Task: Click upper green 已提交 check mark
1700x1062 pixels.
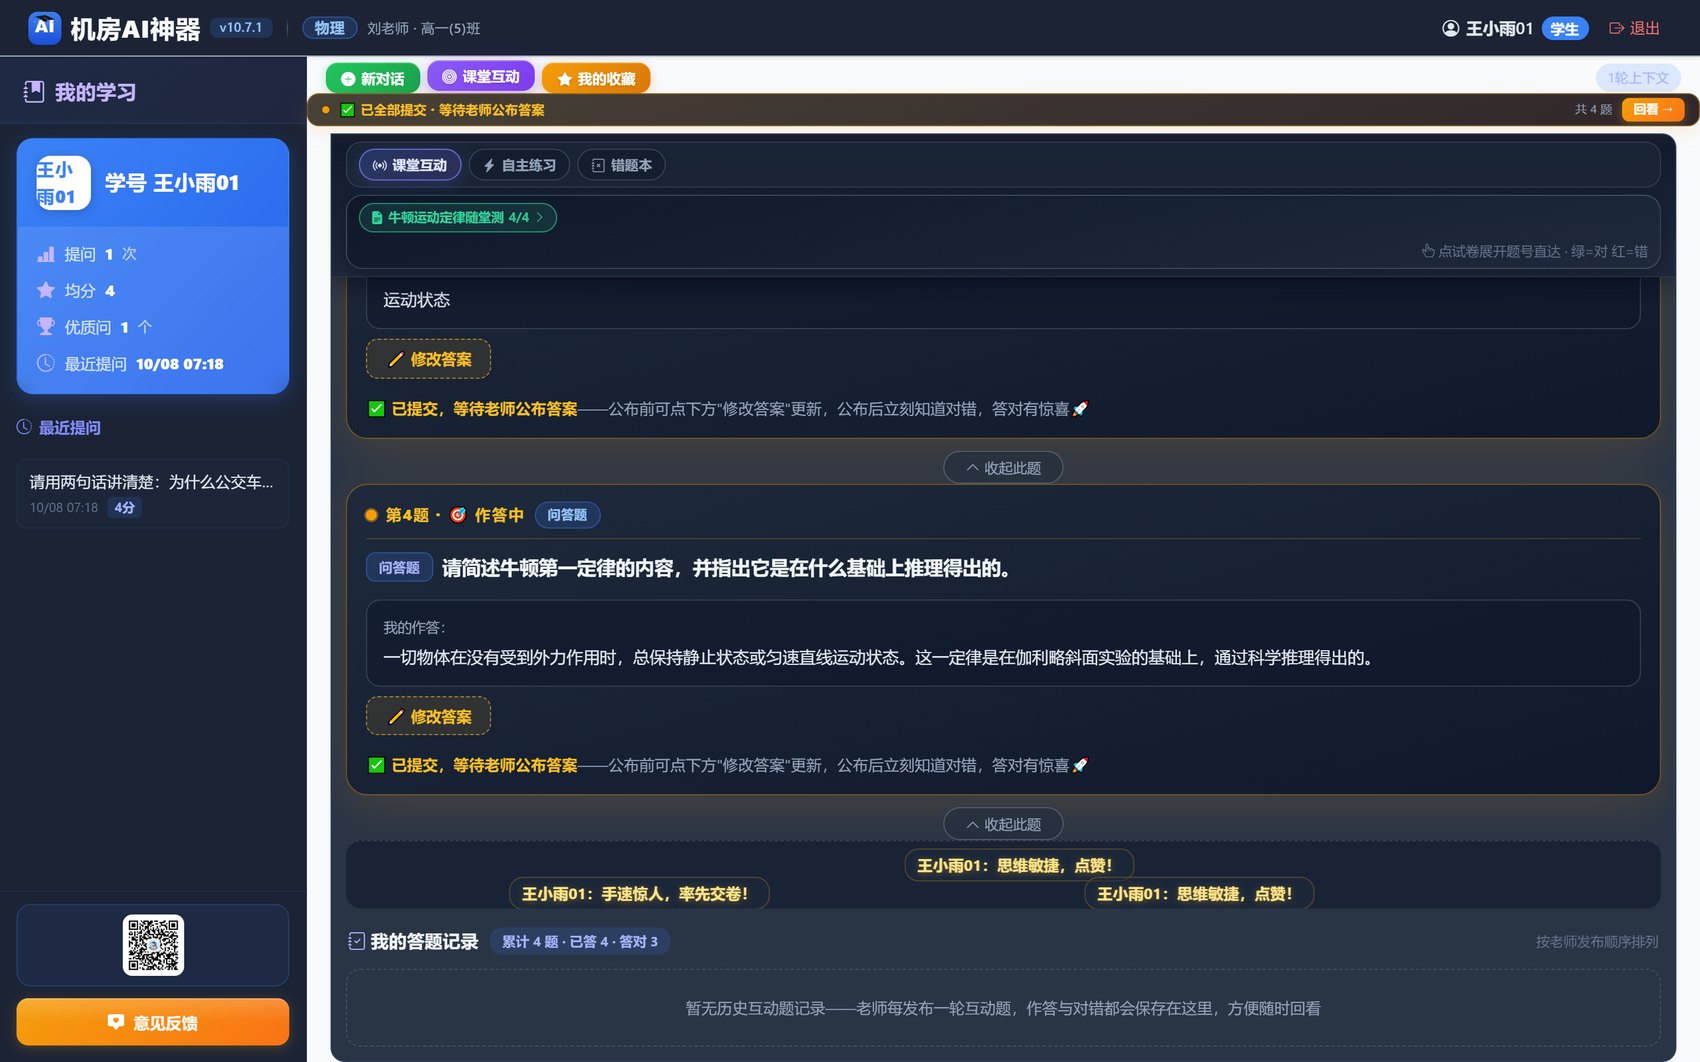Action: 376,408
